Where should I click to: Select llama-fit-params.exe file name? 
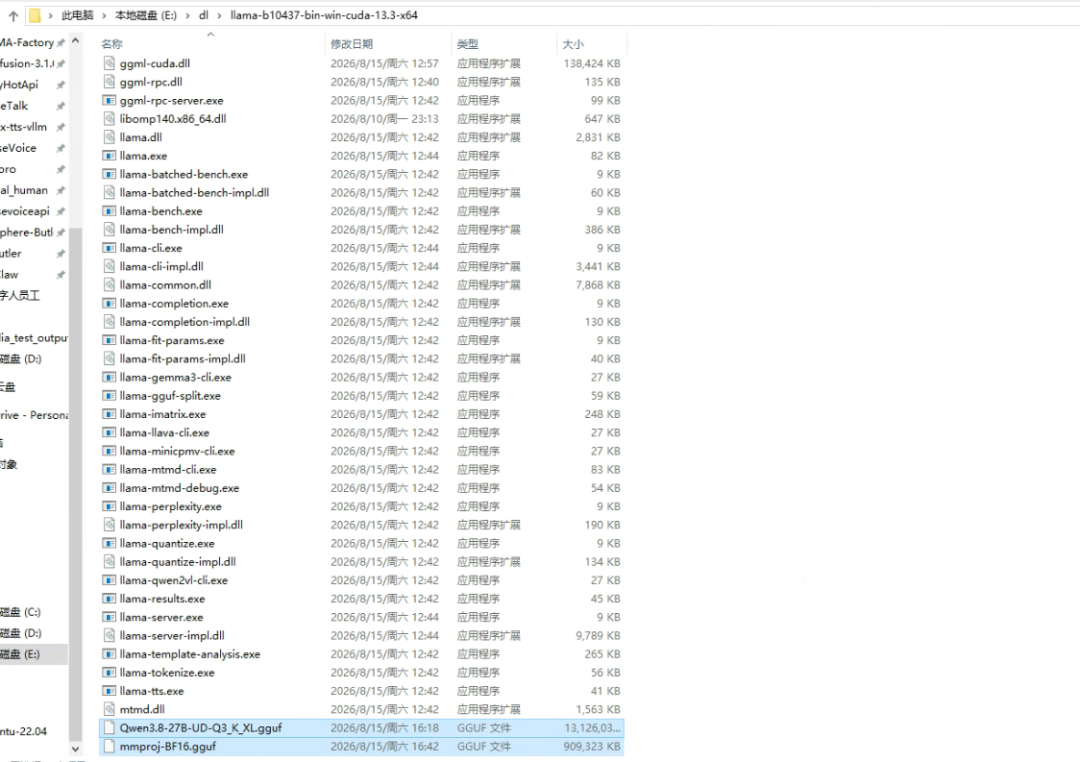click(x=172, y=340)
